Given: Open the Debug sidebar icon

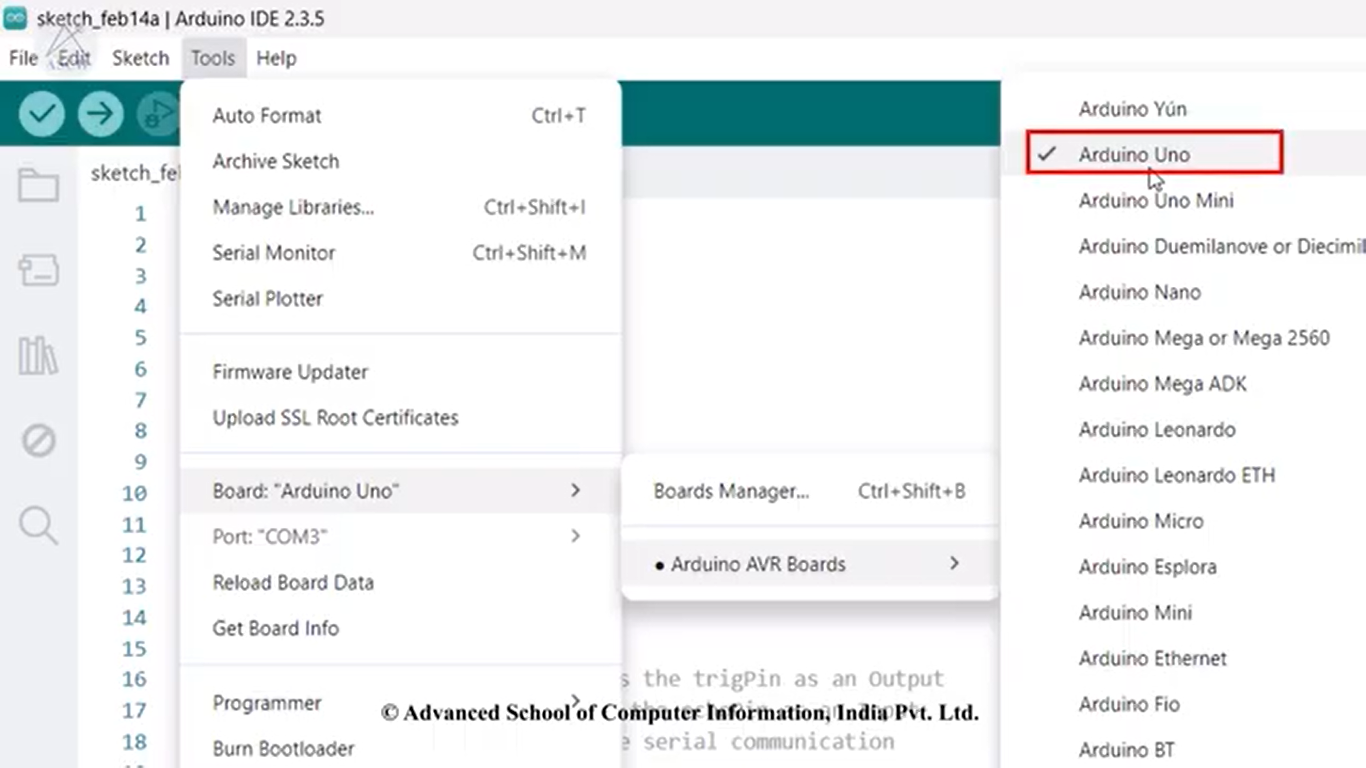Looking at the screenshot, I should tap(38, 440).
